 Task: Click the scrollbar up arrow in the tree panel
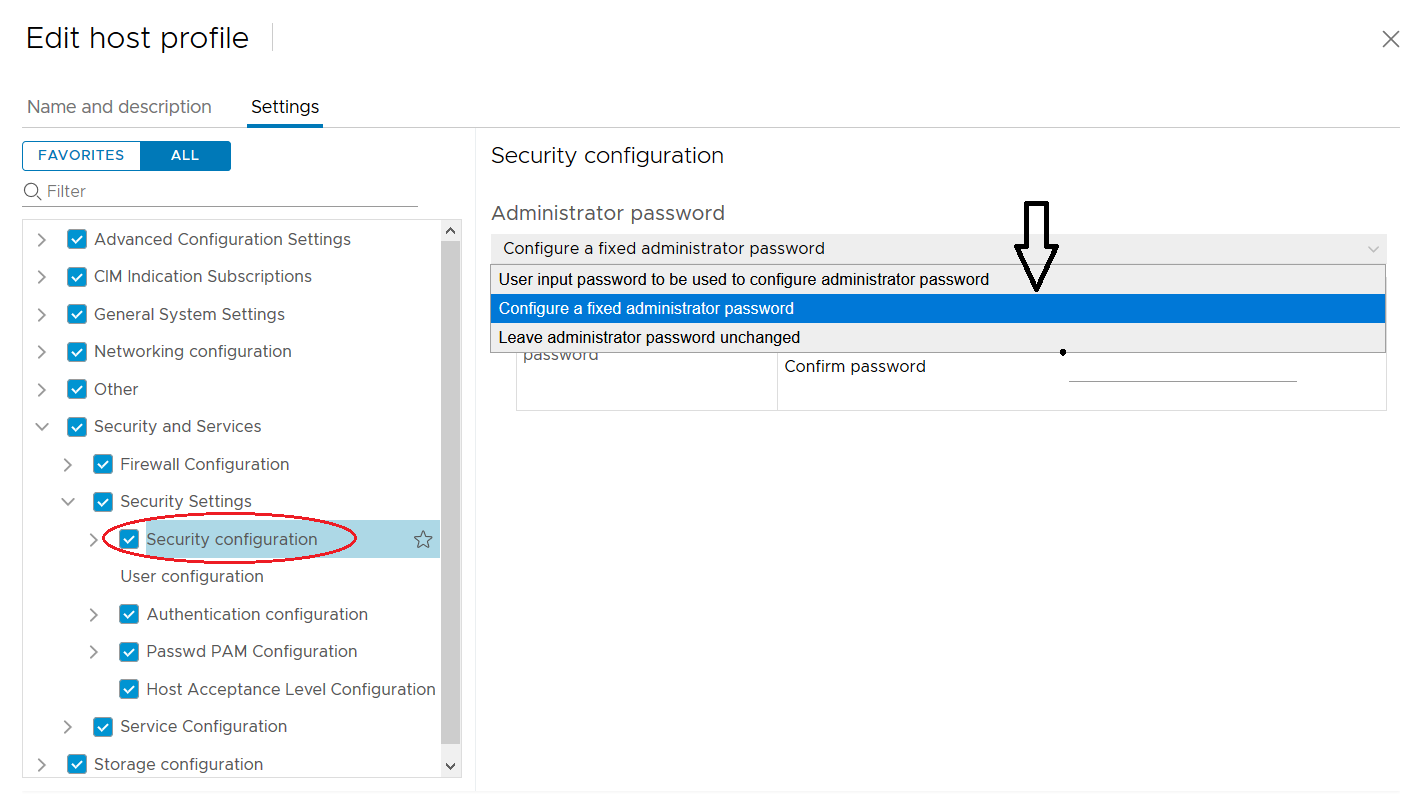click(x=450, y=229)
